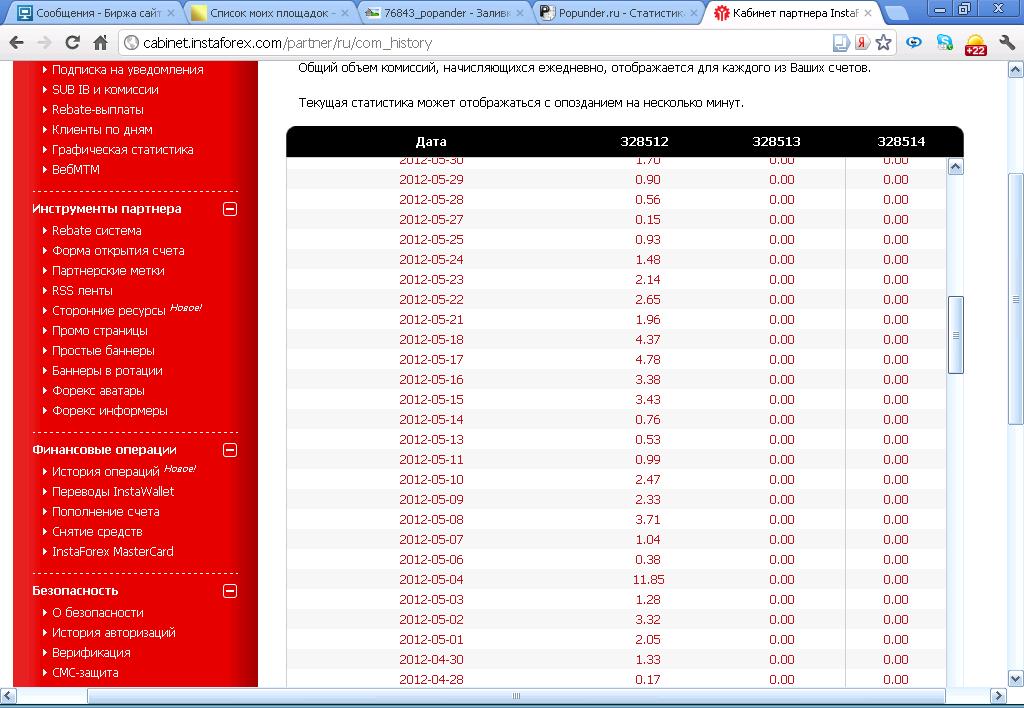The height and width of the screenshot is (708, 1024).
Task: Open Баннеры в ротации link
Action: (107, 371)
